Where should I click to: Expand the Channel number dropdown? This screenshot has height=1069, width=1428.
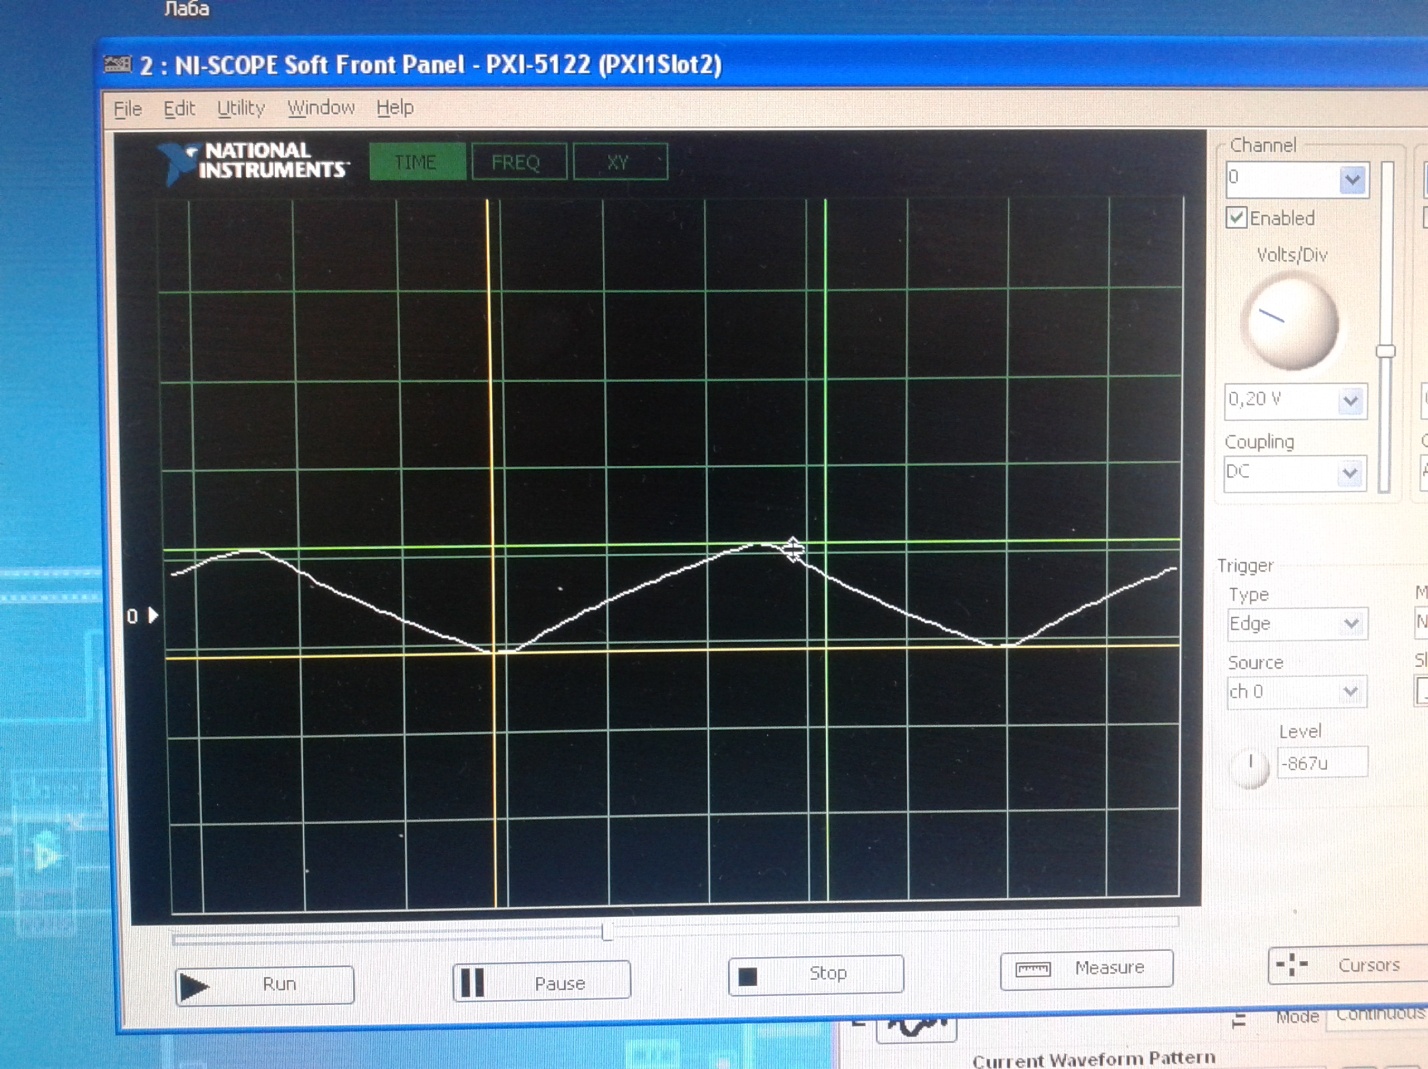1352,180
